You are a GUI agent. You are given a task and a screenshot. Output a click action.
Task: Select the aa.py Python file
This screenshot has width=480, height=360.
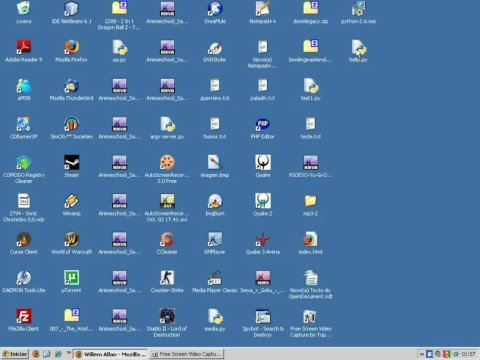click(x=119, y=51)
